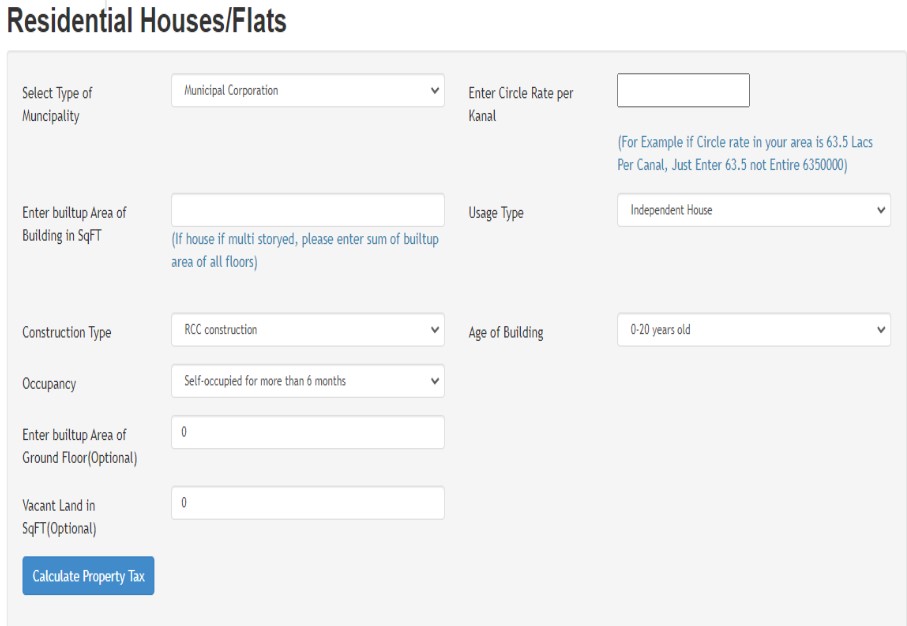
Task: Select the Vacant Land in SqFT field
Action: (307, 503)
